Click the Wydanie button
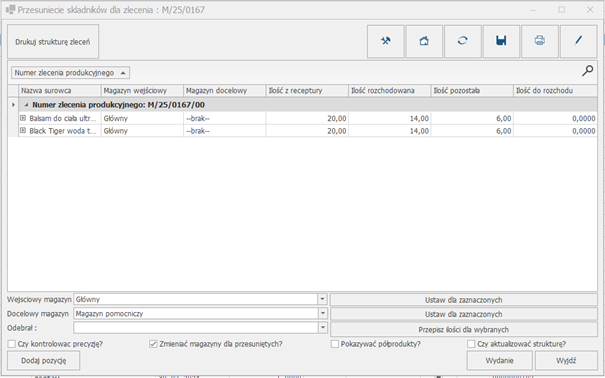Screen dimensions: 605x378 tap(499, 360)
